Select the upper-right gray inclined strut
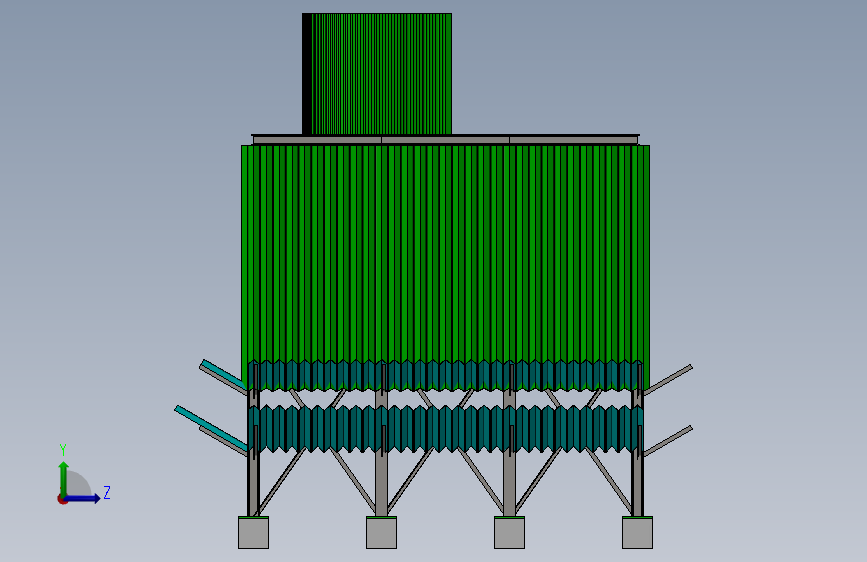Viewport: 867px width, 562px height. (x=668, y=379)
